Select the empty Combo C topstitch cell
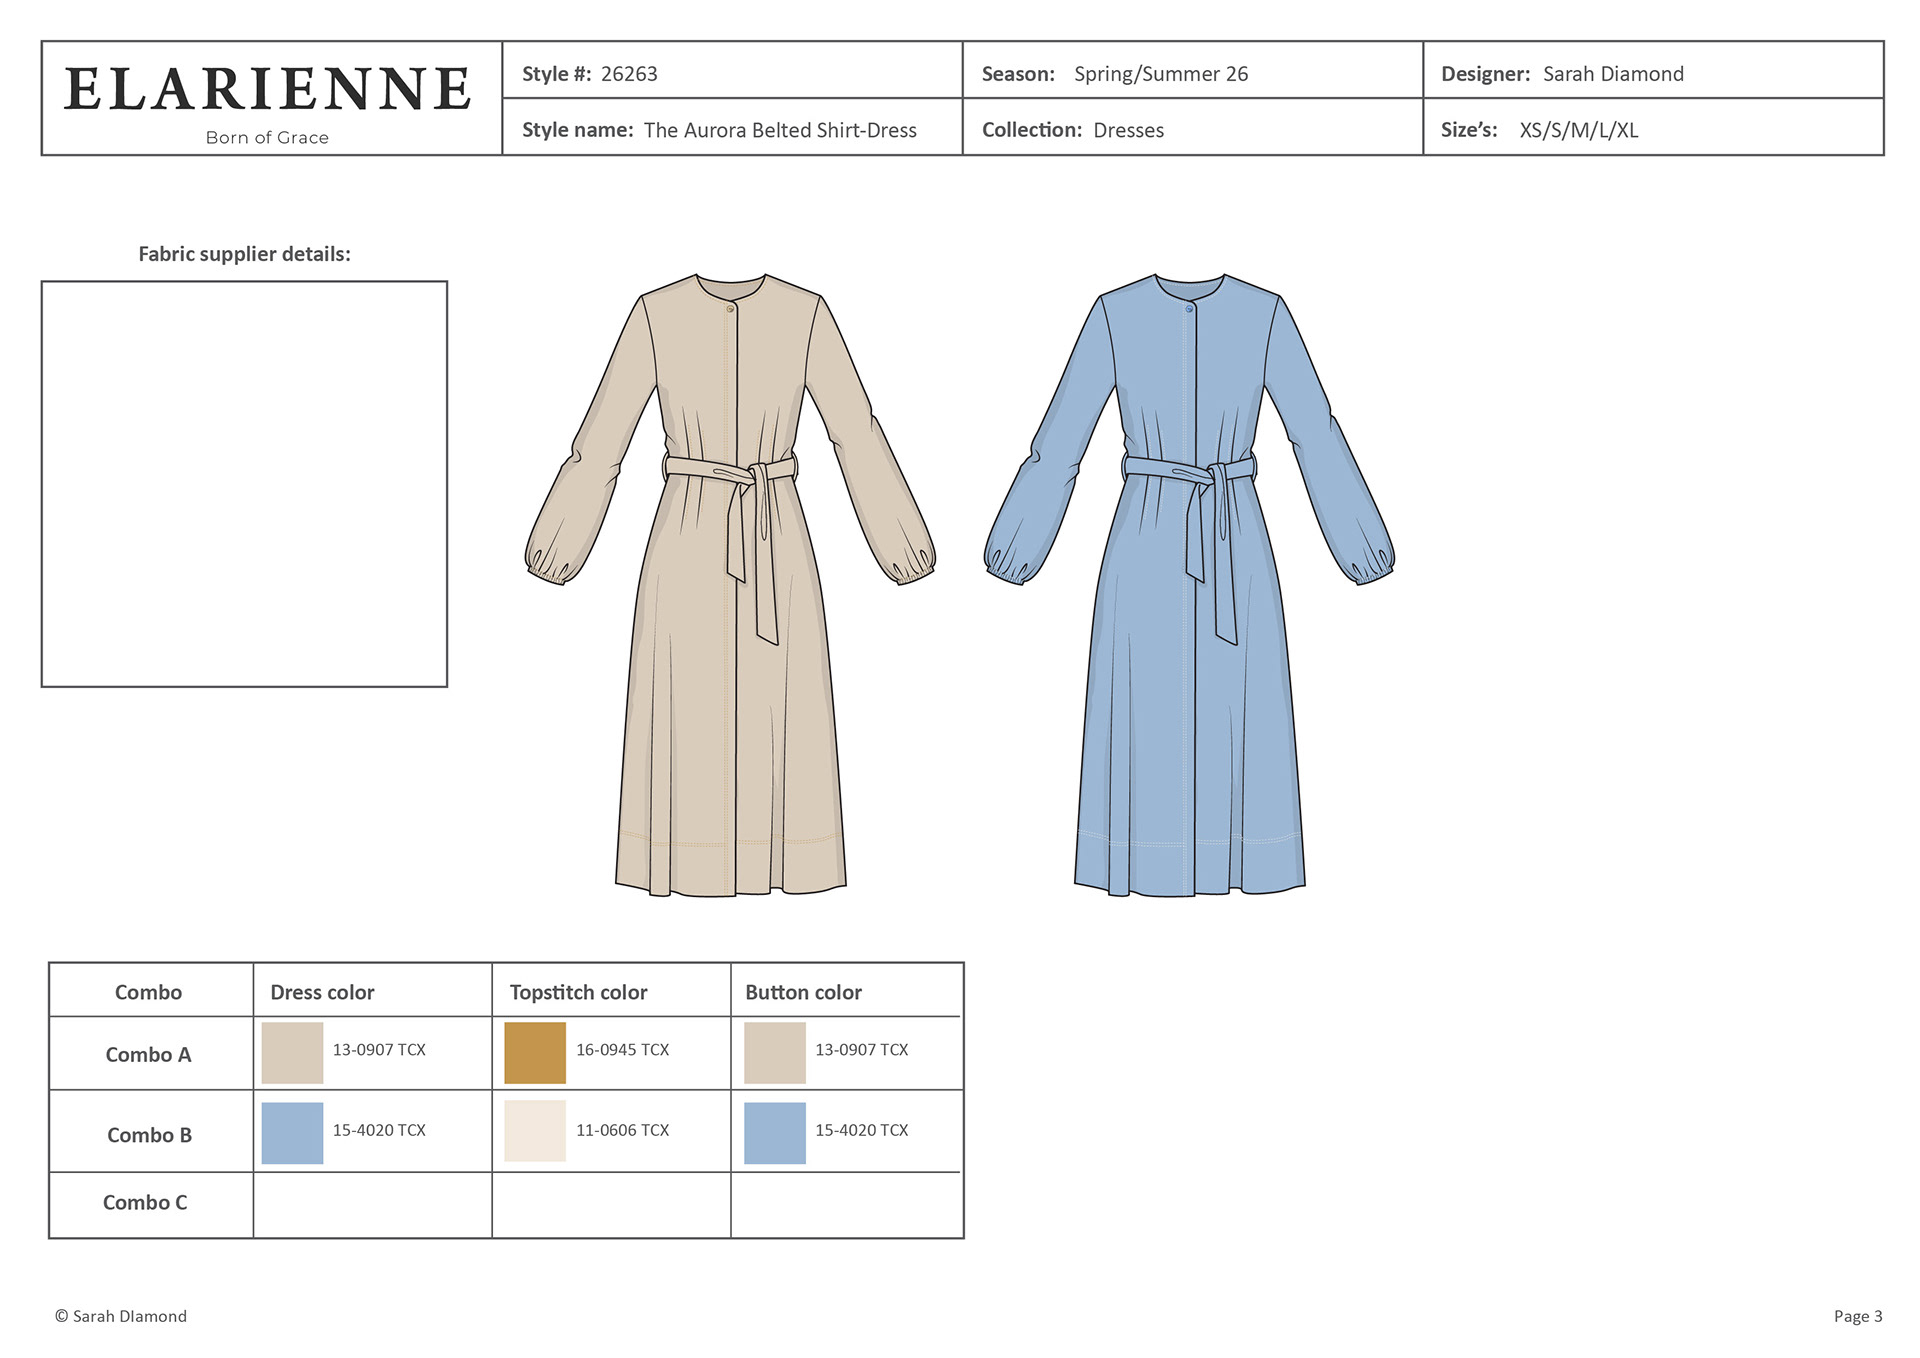1920x1358 pixels. (x=611, y=1204)
